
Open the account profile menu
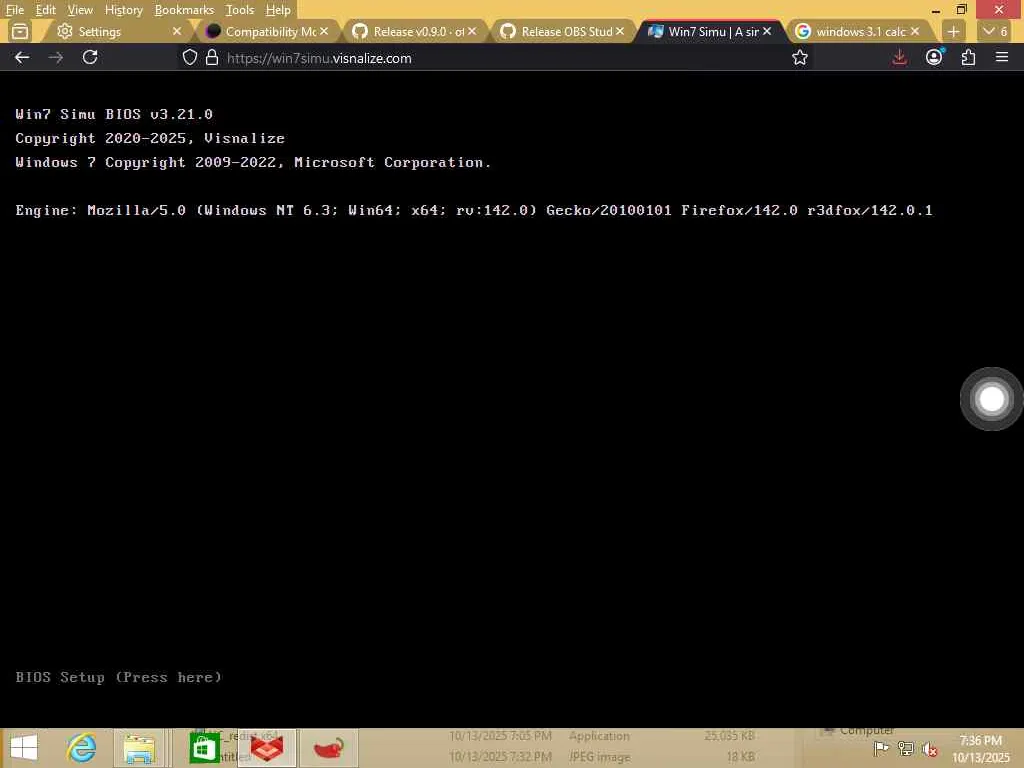point(934,58)
